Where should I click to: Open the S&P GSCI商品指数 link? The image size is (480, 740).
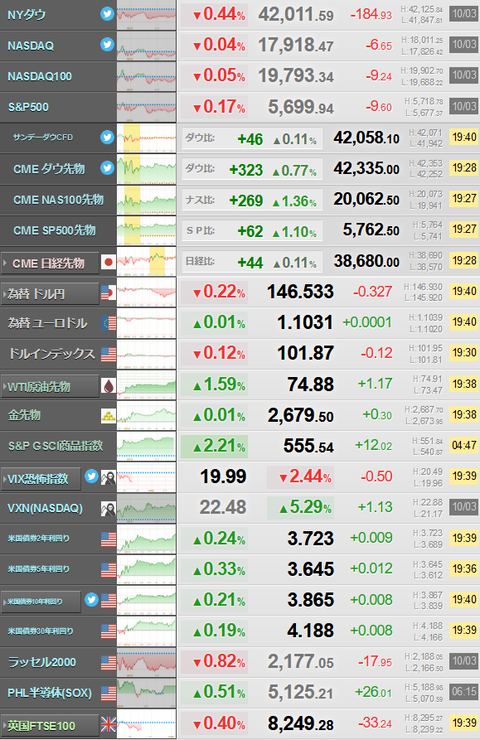tap(55, 446)
